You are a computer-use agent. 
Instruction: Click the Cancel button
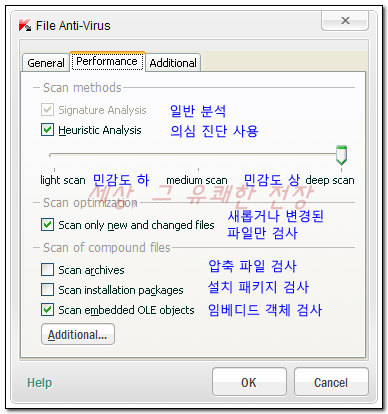[331, 382]
